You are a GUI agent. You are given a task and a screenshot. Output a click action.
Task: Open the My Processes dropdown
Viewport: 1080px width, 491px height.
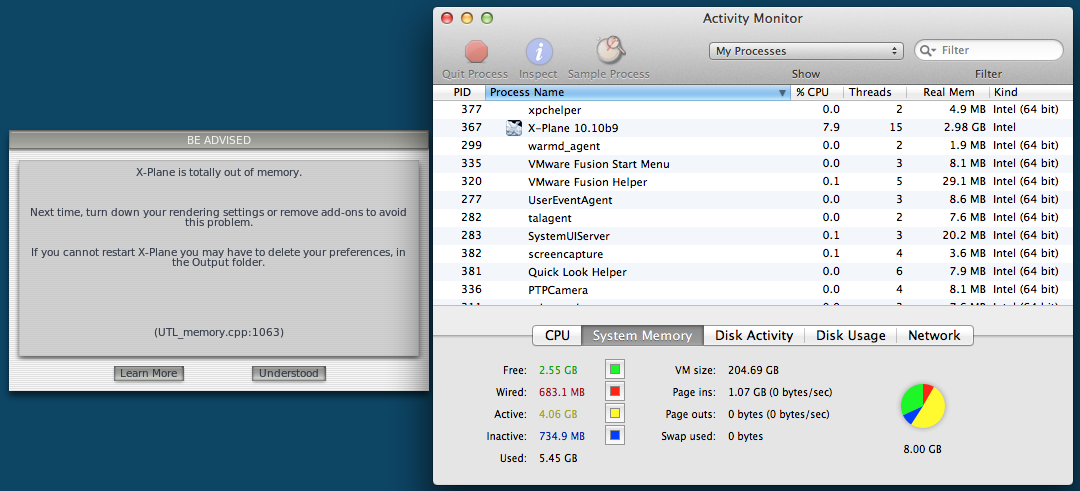[805, 51]
